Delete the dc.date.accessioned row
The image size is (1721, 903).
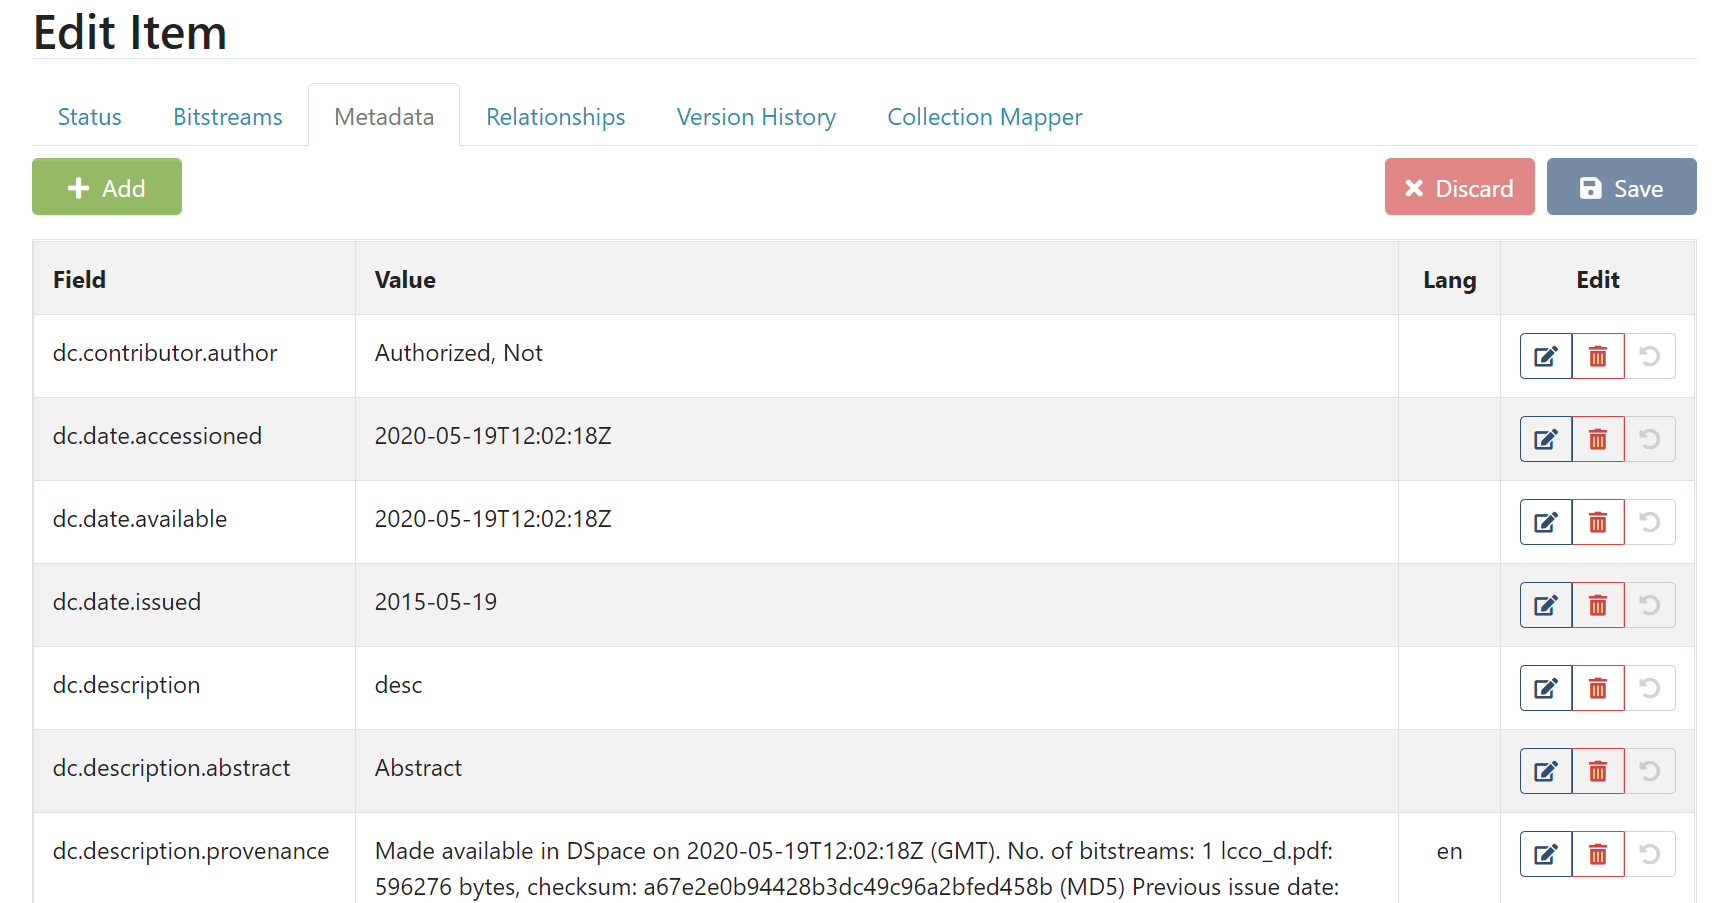pyautogui.click(x=1597, y=439)
